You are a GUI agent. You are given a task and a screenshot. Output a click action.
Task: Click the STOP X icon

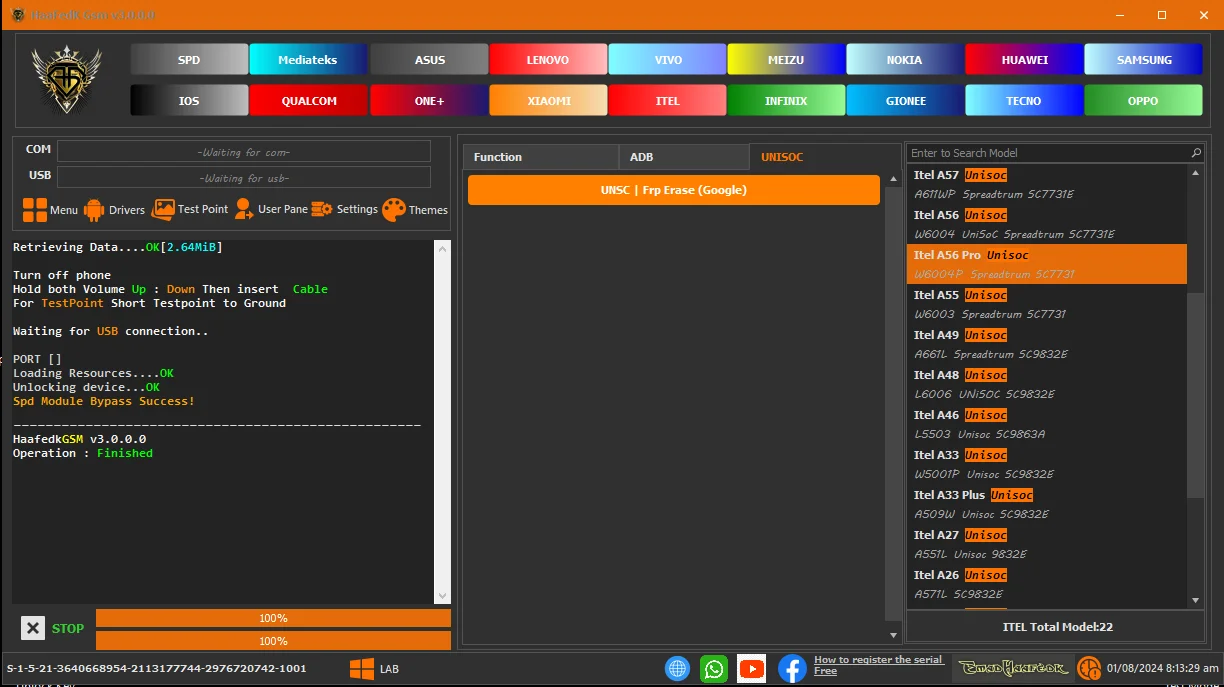point(33,628)
